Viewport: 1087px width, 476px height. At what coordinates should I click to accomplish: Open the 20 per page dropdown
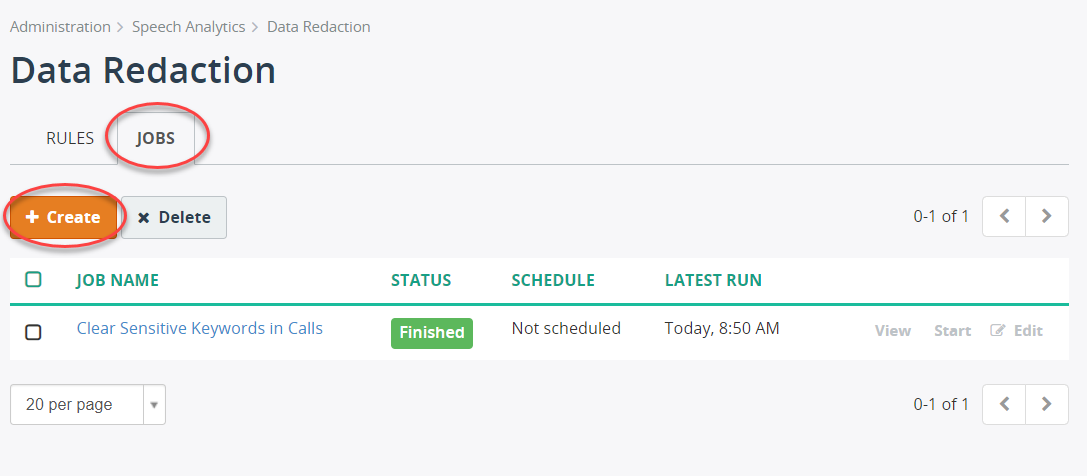pos(88,404)
